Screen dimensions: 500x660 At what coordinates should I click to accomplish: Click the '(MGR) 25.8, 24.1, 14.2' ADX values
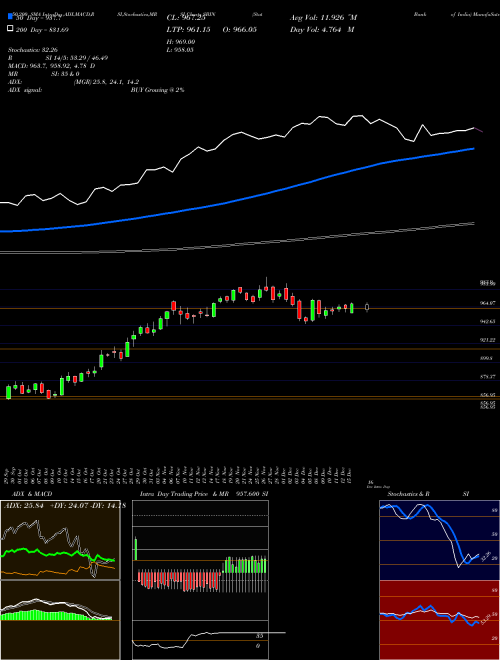click(x=106, y=82)
